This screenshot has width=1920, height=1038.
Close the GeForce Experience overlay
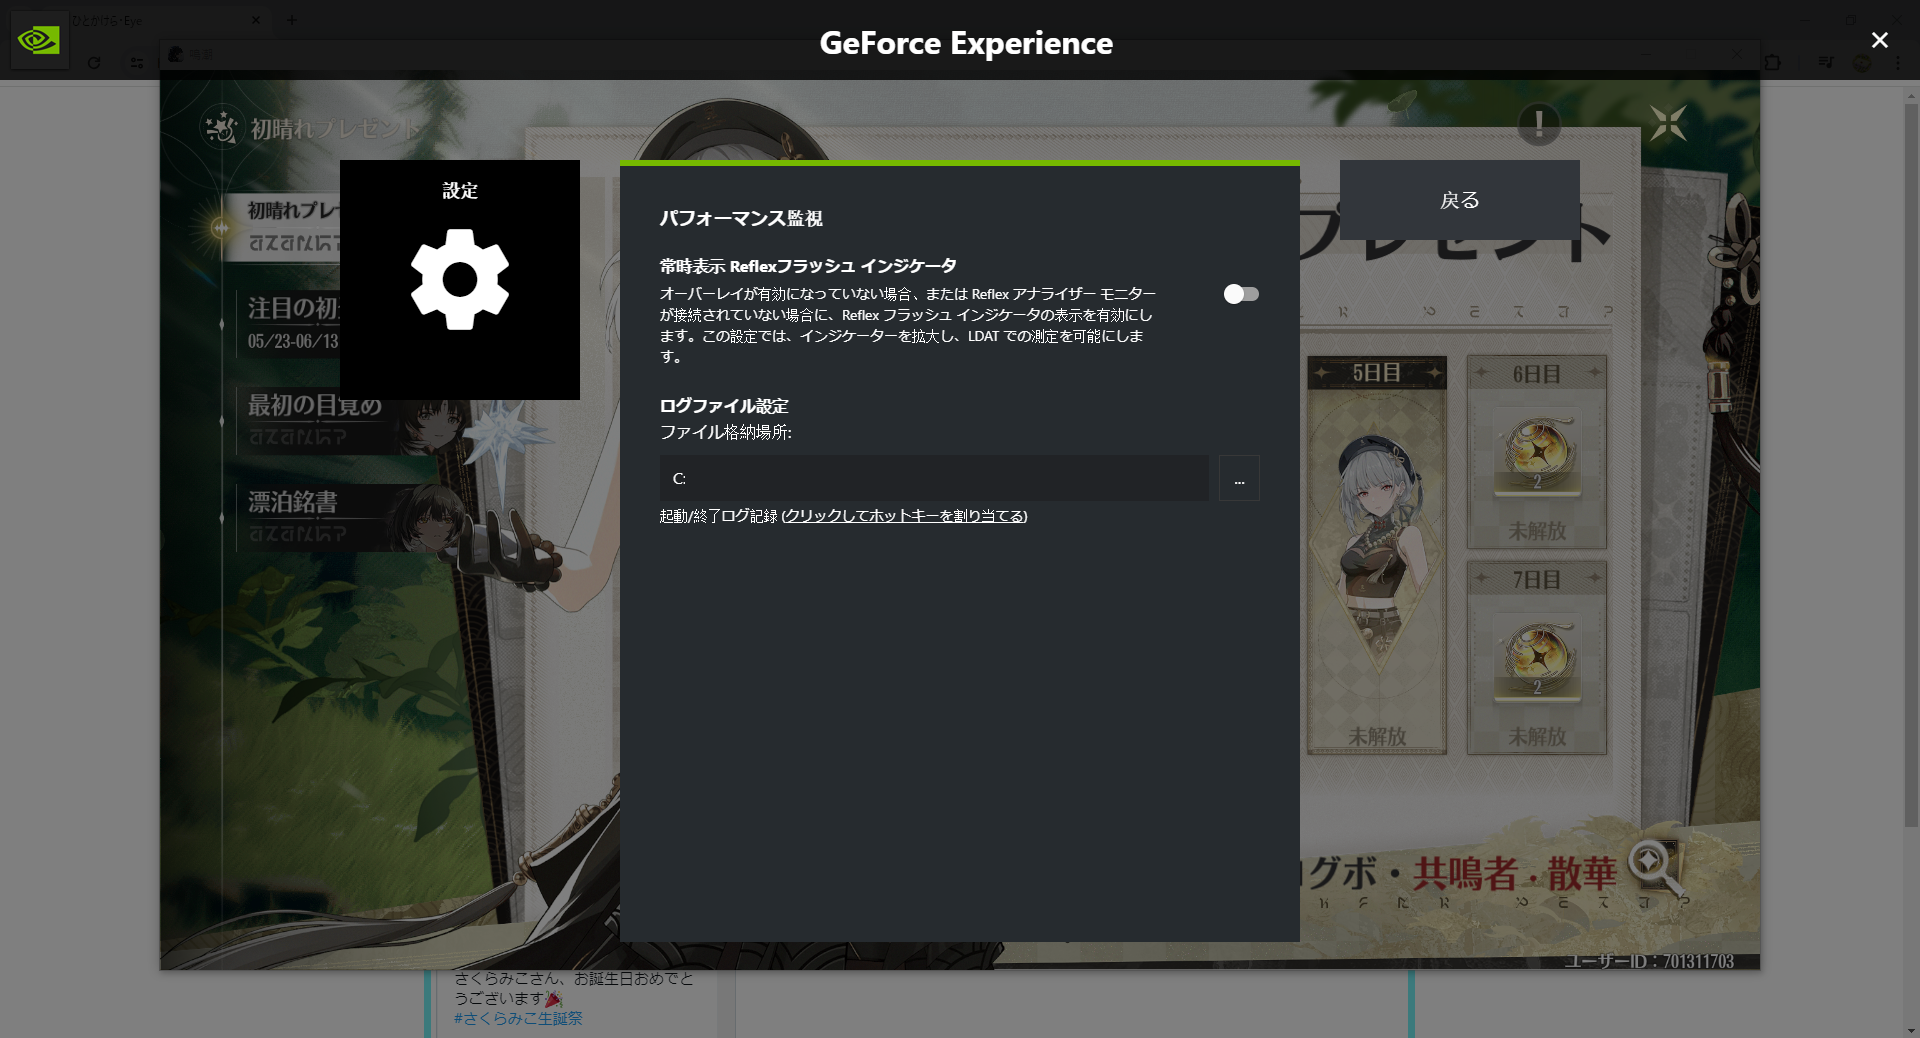(1879, 40)
